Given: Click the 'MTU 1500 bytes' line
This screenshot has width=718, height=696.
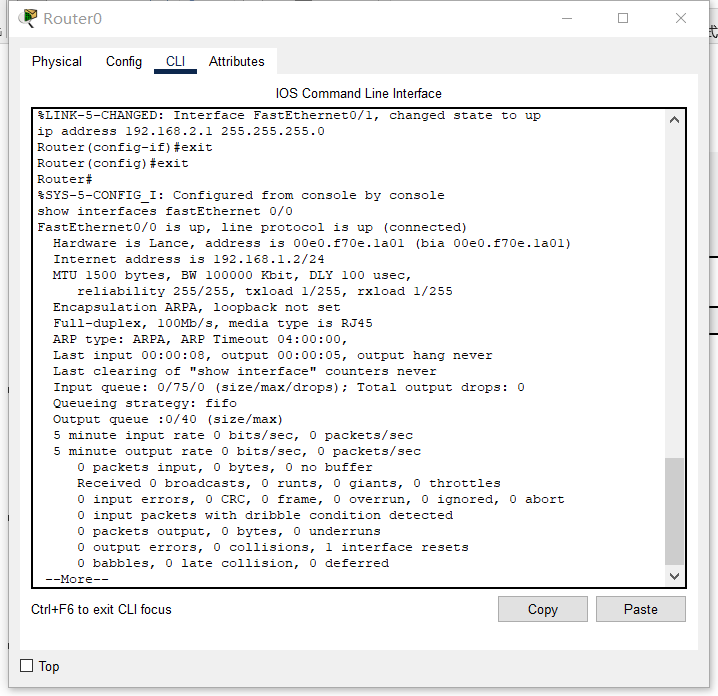Looking at the screenshot, I should point(232,275).
